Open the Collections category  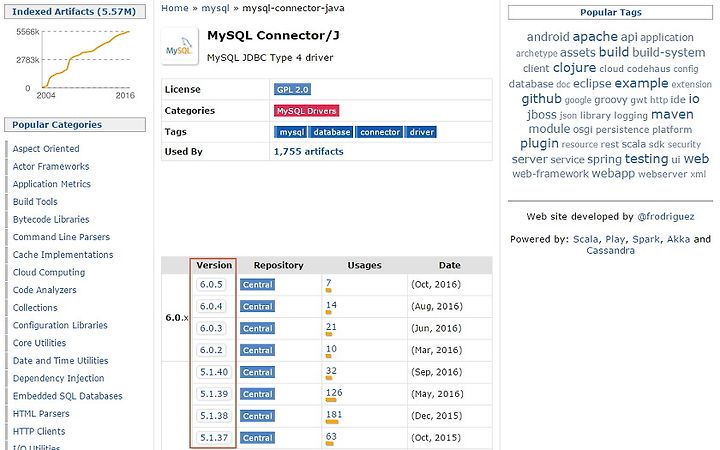tap(35, 308)
